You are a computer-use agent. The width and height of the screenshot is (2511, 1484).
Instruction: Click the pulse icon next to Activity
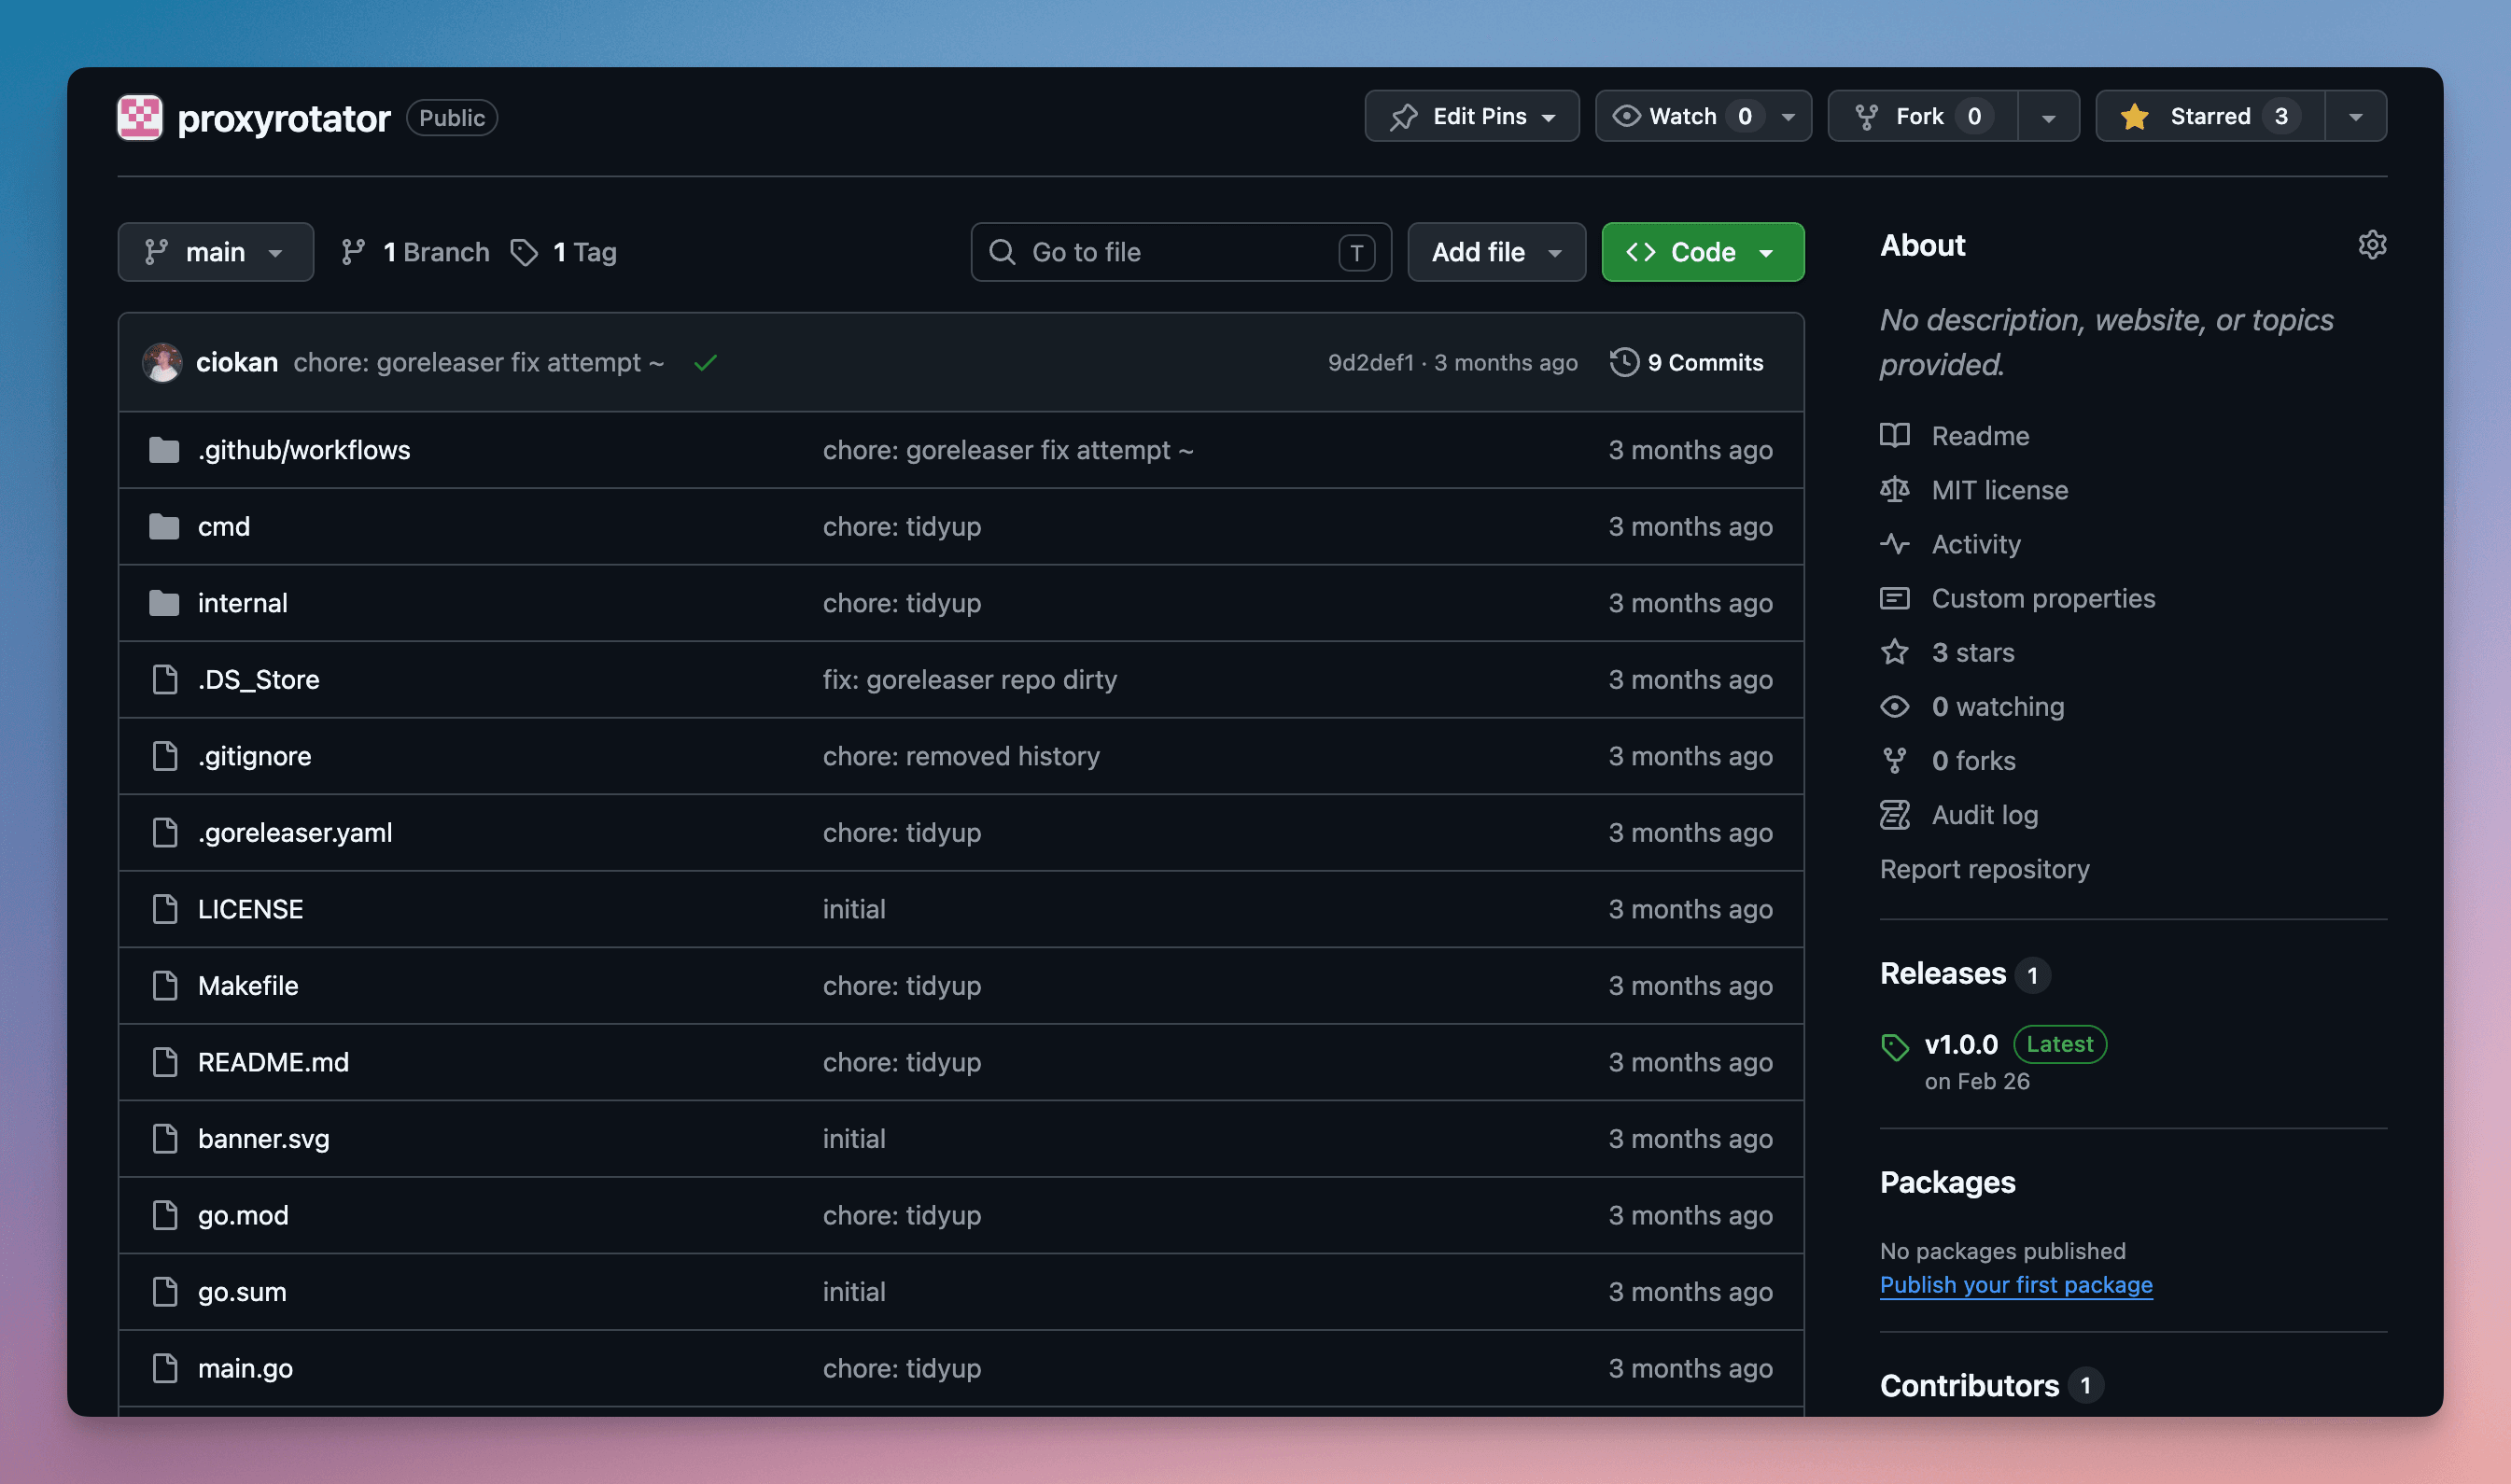coord(1894,544)
